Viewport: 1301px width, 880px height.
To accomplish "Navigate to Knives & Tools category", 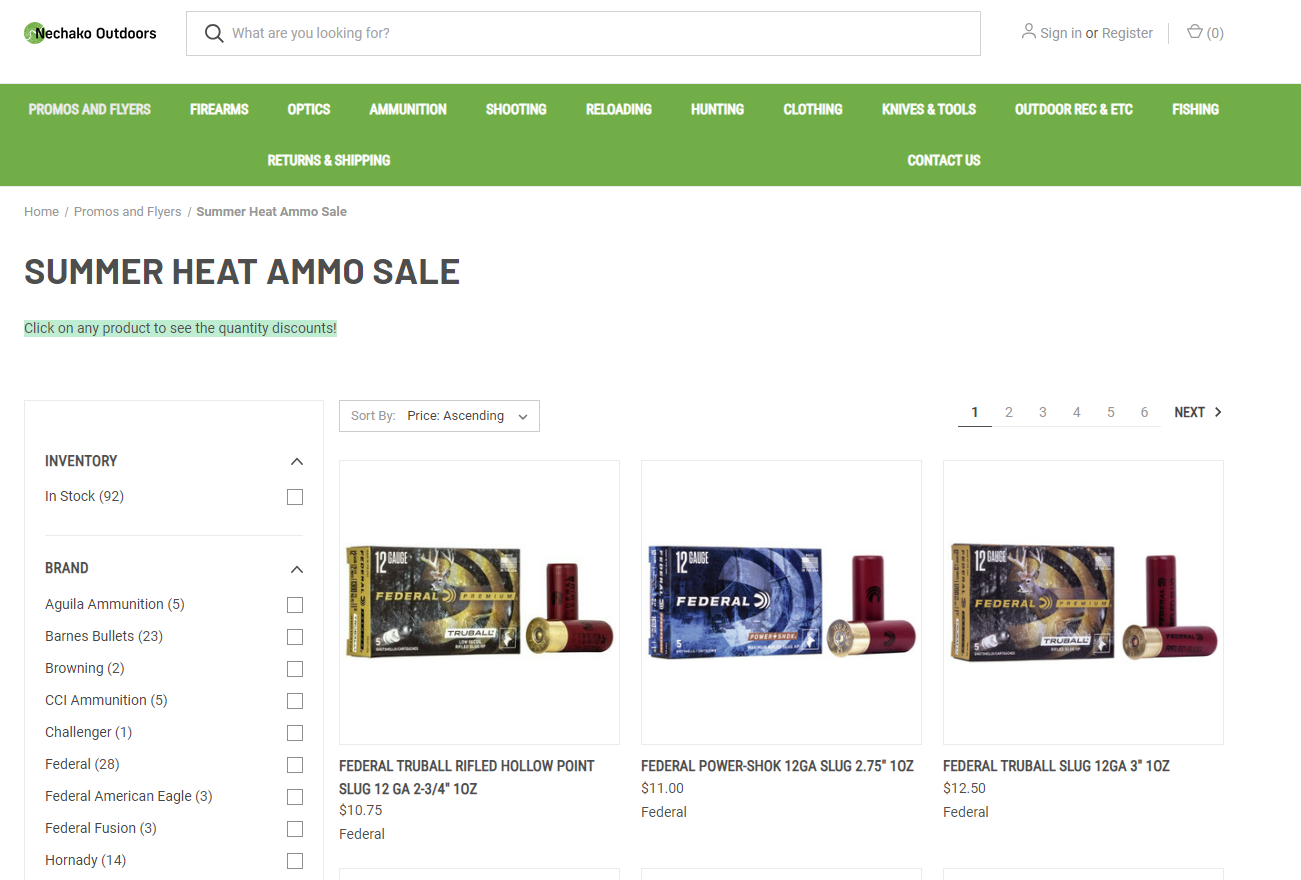I will pyautogui.click(x=928, y=109).
